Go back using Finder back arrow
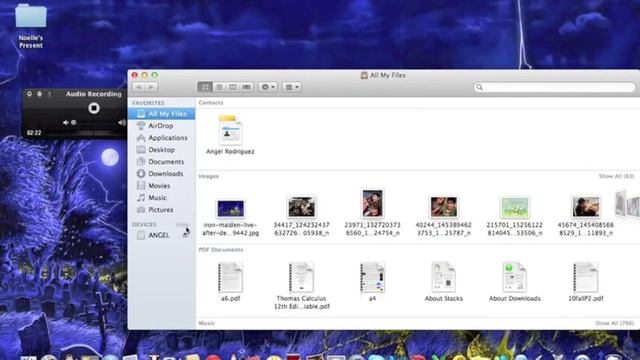The width and height of the screenshot is (640, 360). click(139, 87)
